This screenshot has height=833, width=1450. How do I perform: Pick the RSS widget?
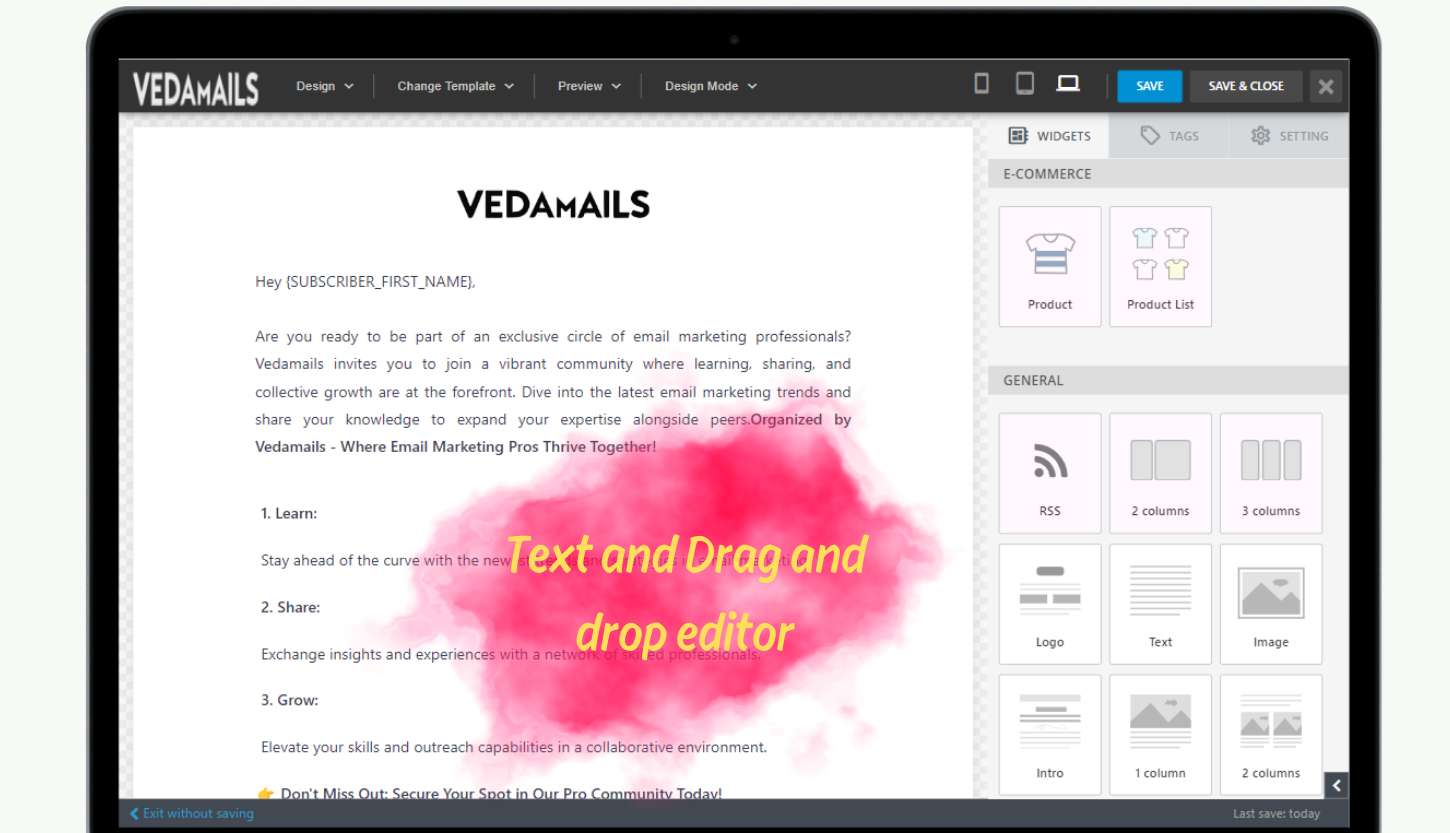[x=1050, y=473]
